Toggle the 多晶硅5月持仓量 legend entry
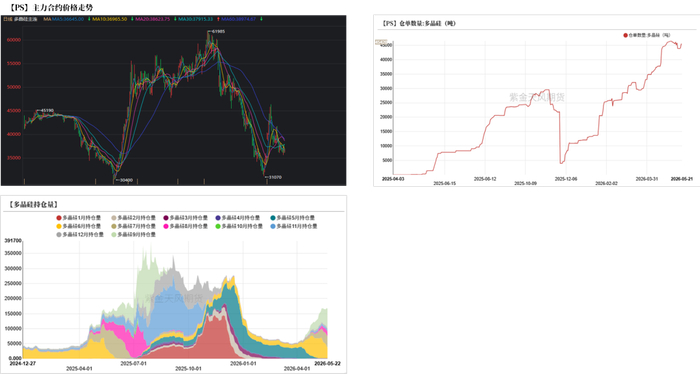Image resolution: width=700 pixels, height=374 pixels. click(292, 218)
